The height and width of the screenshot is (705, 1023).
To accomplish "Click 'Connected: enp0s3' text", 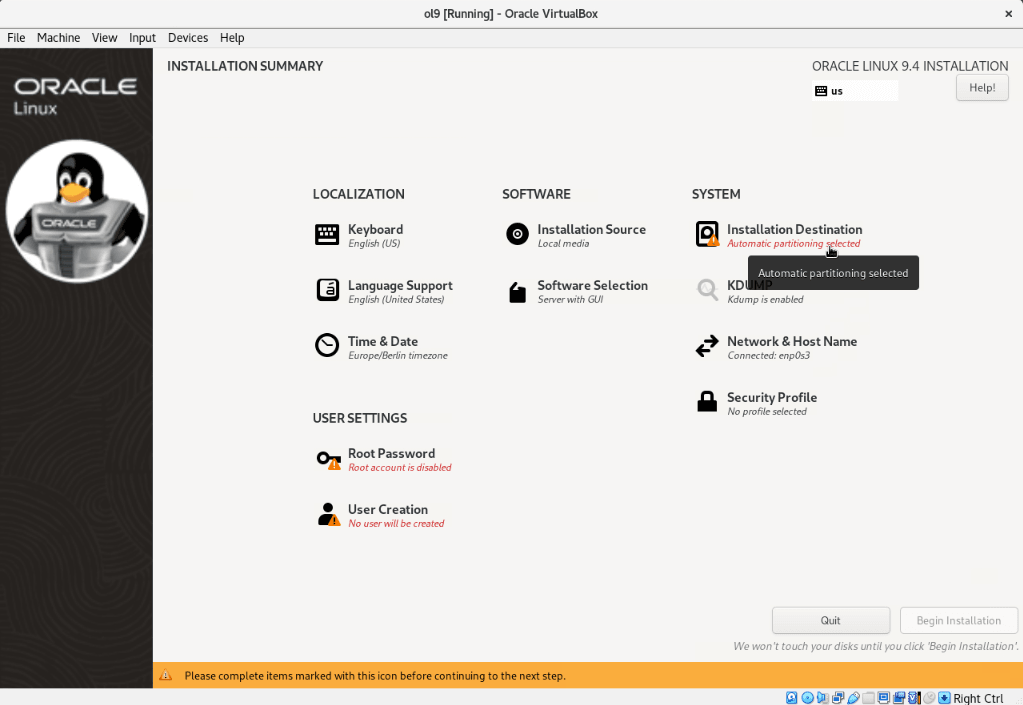I will [769, 355].
